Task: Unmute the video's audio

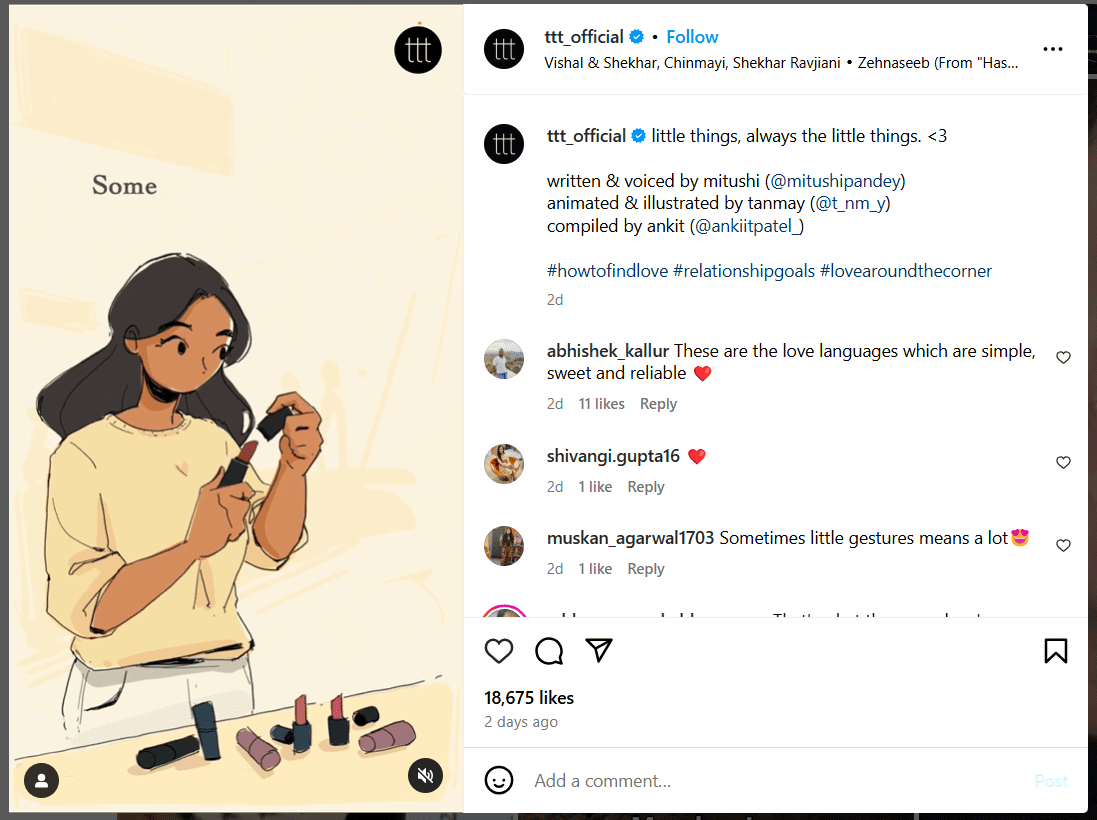Action: (x=425, y=776)
